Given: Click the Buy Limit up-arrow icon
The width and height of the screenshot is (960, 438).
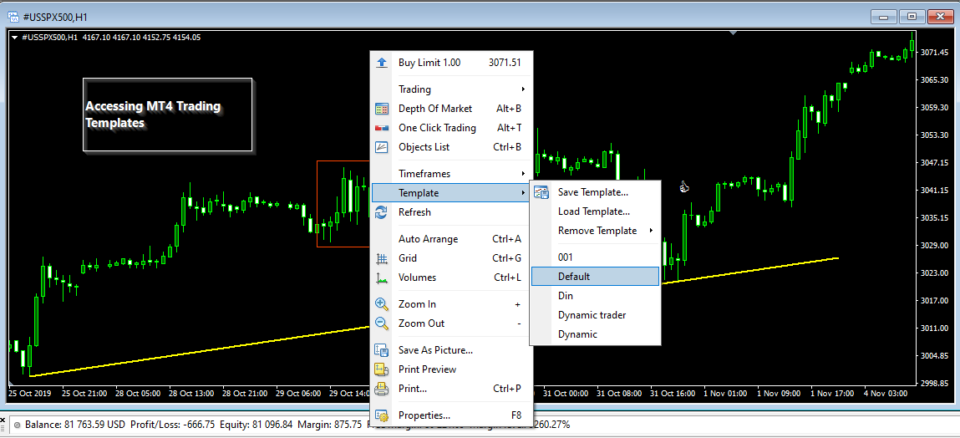Looking at the screenshot, I should point(382,62).
